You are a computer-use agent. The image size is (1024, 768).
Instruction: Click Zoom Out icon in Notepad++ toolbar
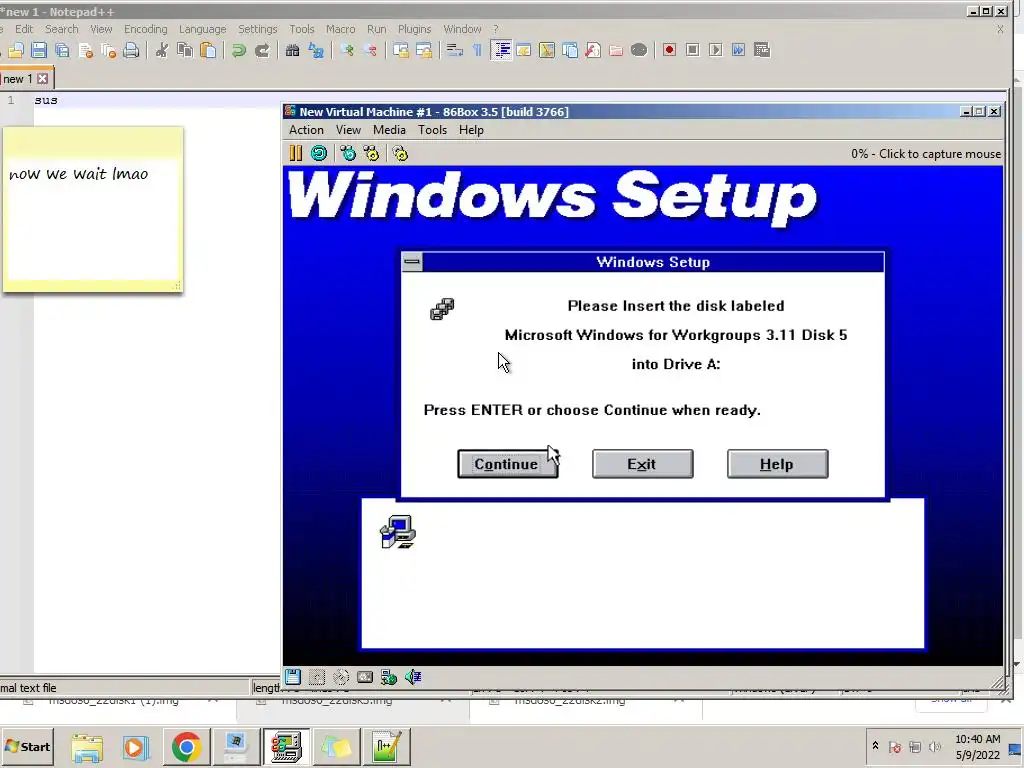(370, 50)
